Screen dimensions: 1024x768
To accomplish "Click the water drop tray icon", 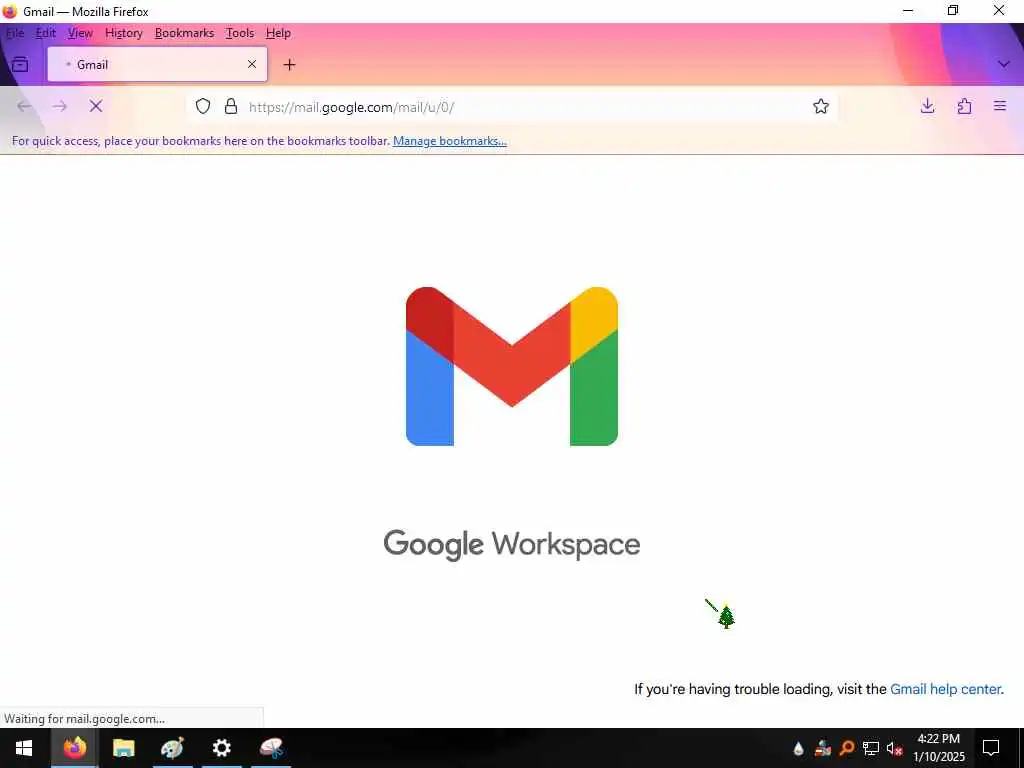I will [798, 748].
